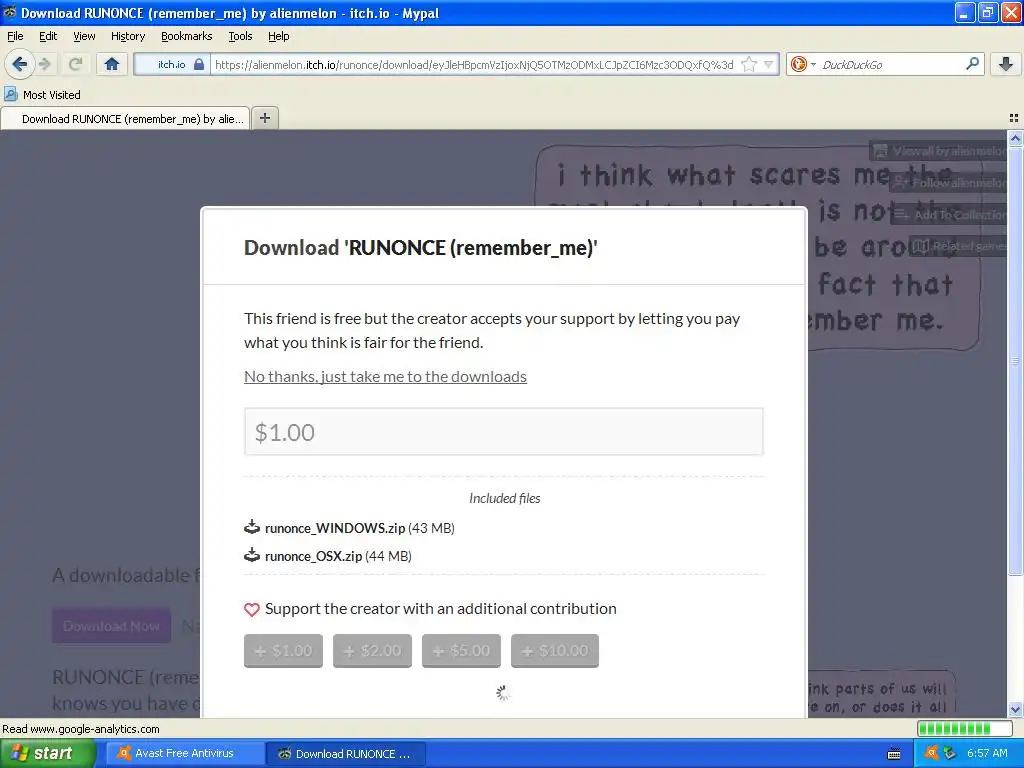Click the vertical scrollbar thumb

(1015, 360)
